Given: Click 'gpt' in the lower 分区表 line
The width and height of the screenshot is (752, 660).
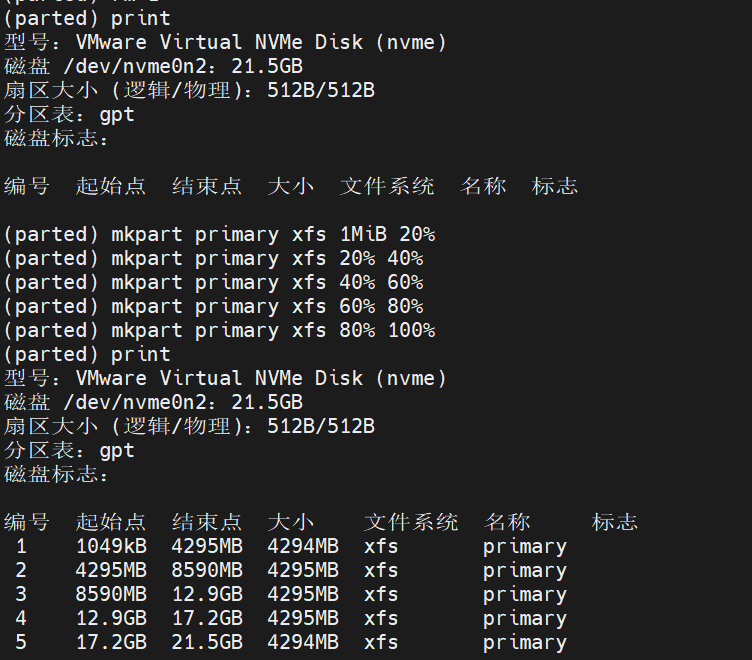Looking at the screenshot, I should tap(117, 450).
